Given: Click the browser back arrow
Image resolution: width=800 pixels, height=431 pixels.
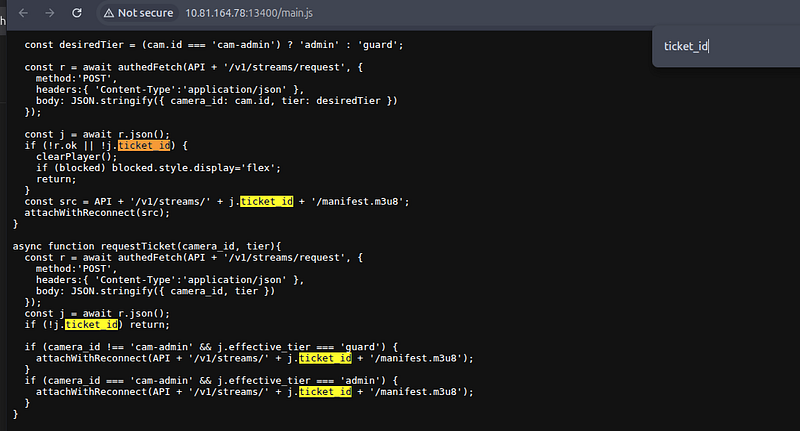Looking at the screenshot, I should [23, 13].
